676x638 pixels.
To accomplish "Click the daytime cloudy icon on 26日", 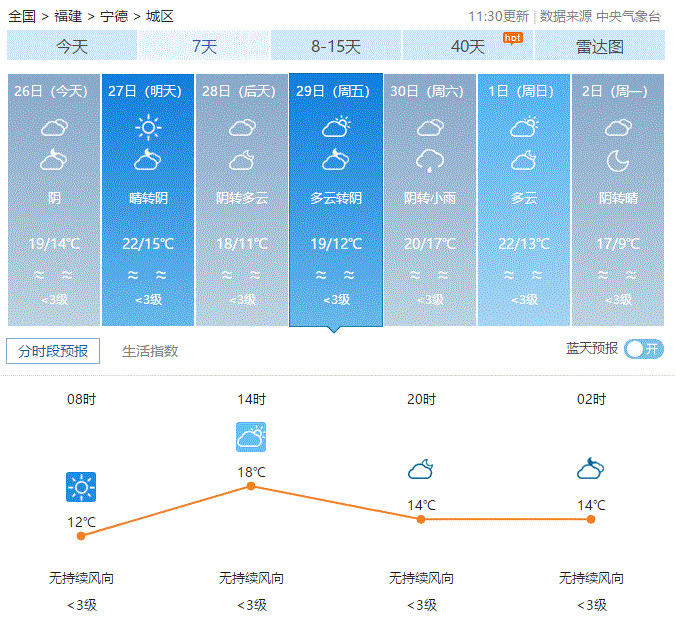I will [54, 128].
